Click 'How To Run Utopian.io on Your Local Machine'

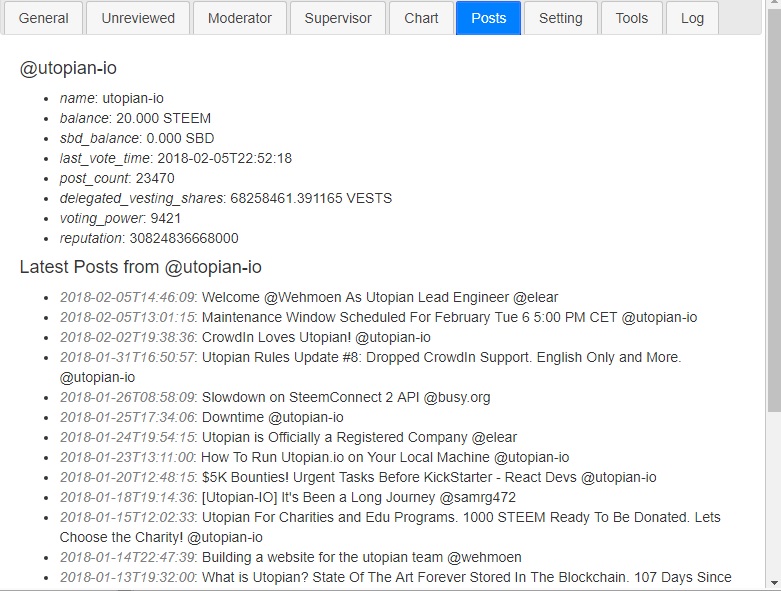pyautogui.click(x=314, y=457)
